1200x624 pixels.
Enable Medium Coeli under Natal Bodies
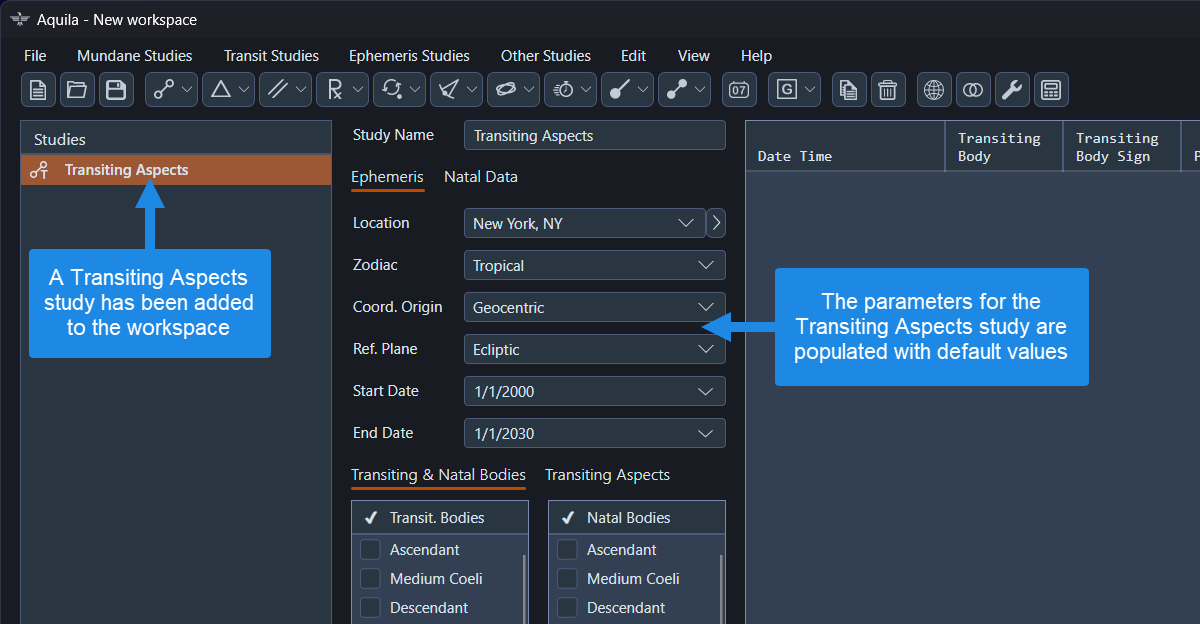coord(568,579)
